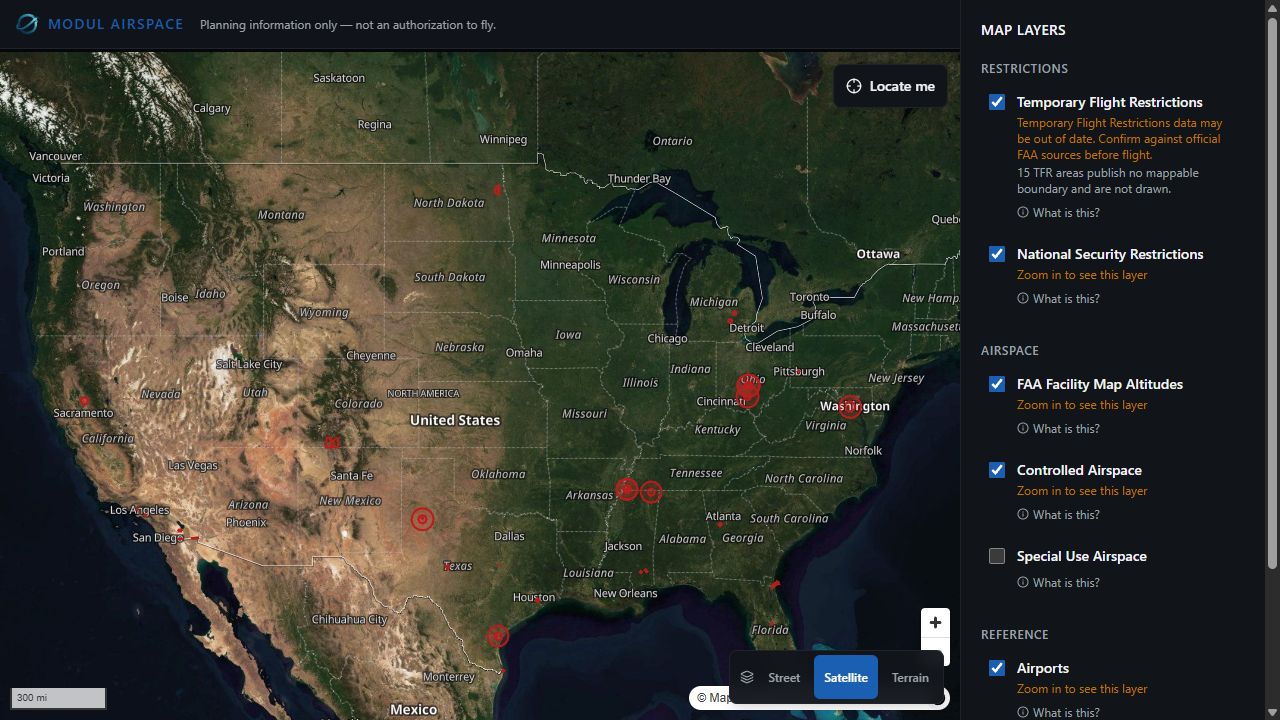1280x720 pixels.
Task: Click the RESTRICTIONS section heading
Action: (x=1024, y=69)
